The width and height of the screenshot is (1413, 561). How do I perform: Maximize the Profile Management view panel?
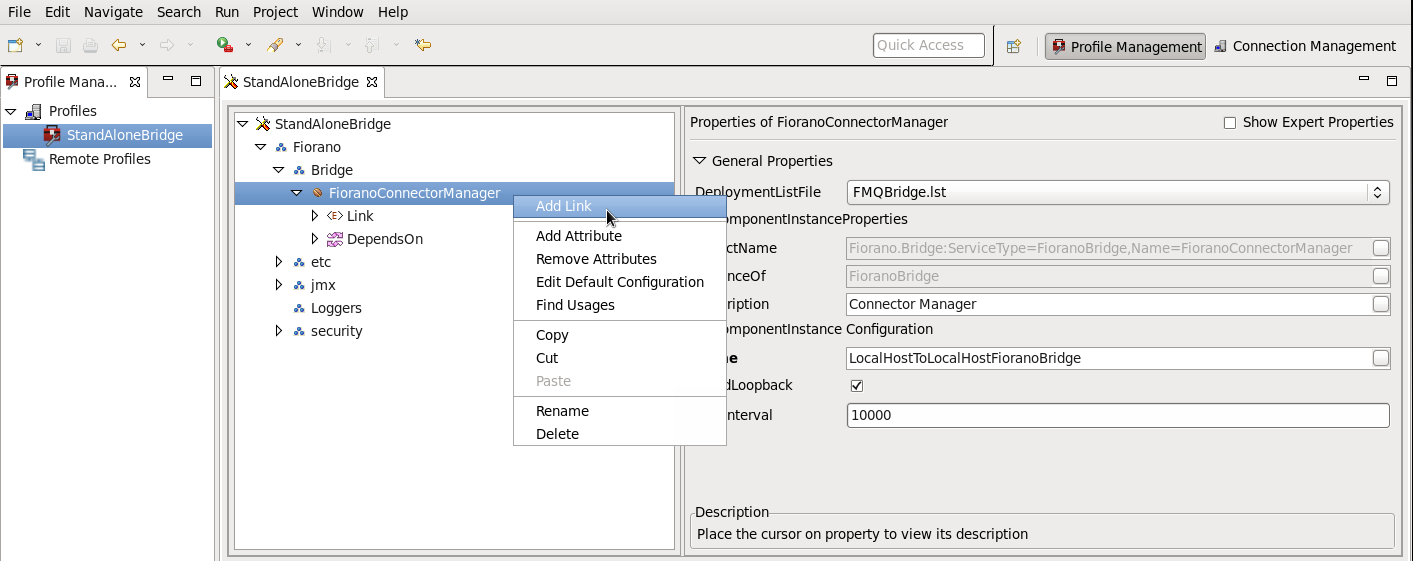(x=196, y=81)
